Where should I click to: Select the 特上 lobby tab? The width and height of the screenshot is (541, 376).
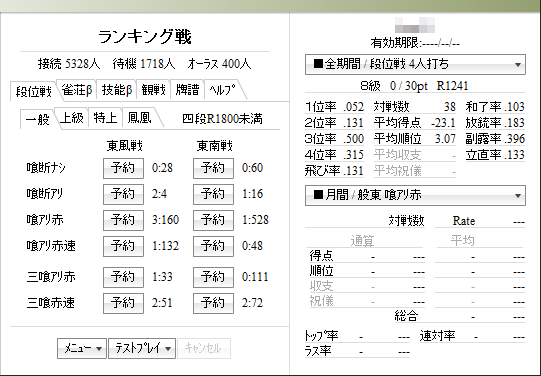pyautogui.click(x=105, y=118)
